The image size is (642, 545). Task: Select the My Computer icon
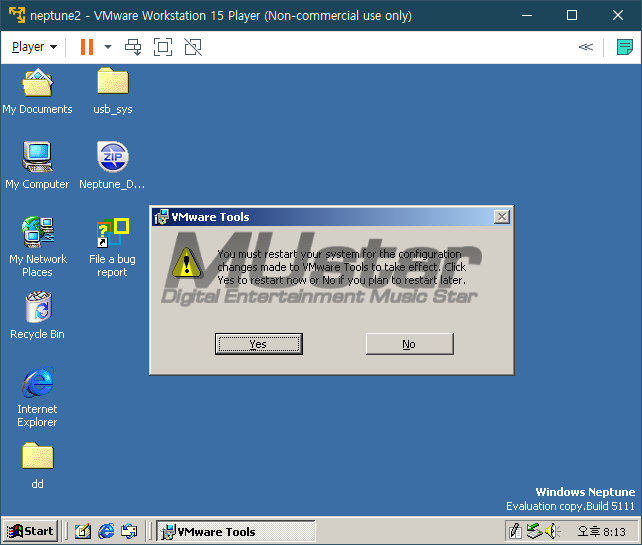coord(37,166)
